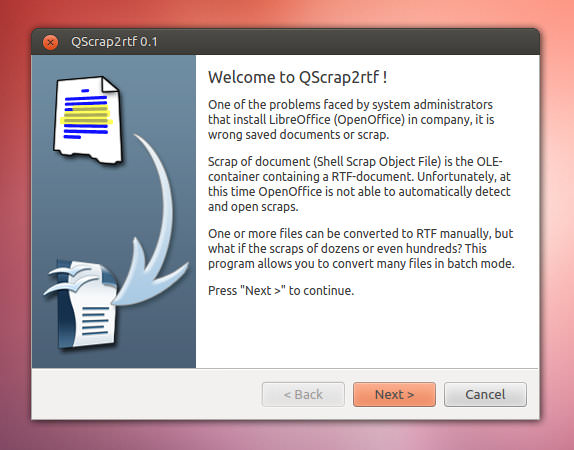Click the Shell Scrap Object File paragraph
The height and width of the screenshot is (450, 574).
click(x=359, y=184)
